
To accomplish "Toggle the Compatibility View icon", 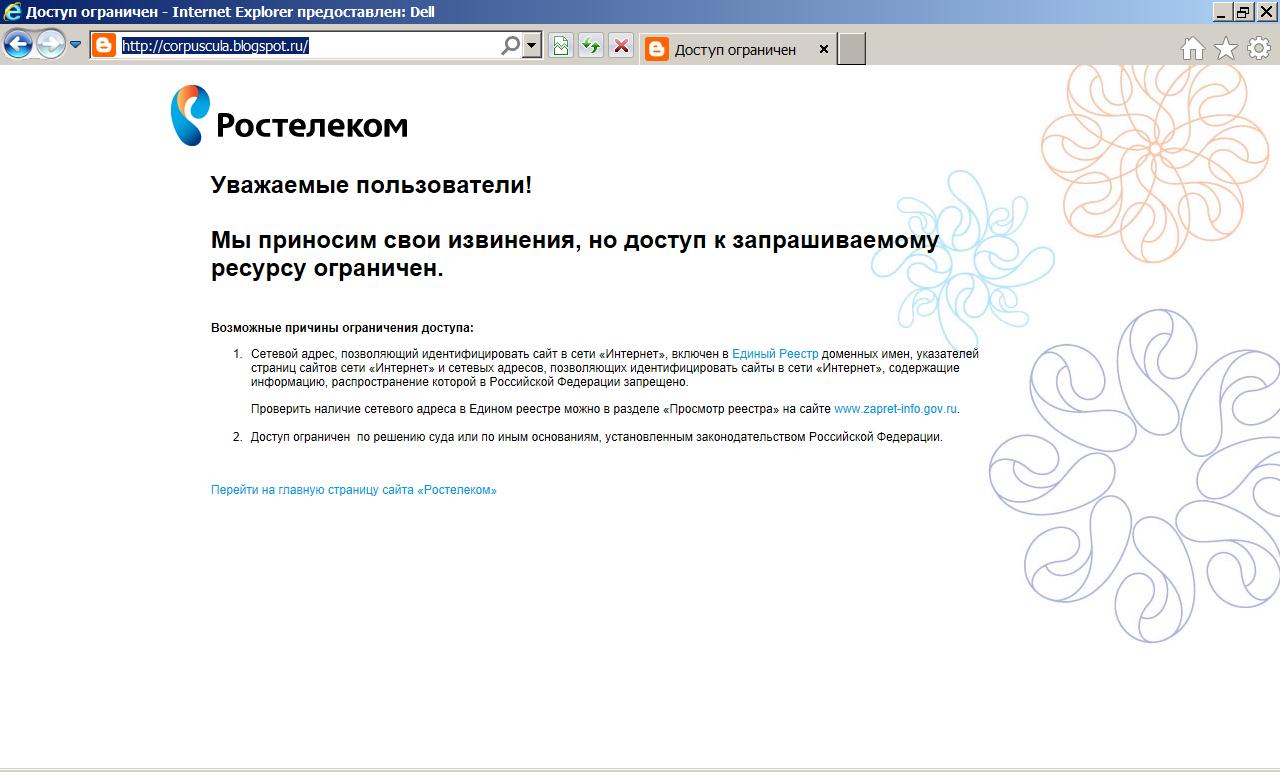I will pos(561,45).
